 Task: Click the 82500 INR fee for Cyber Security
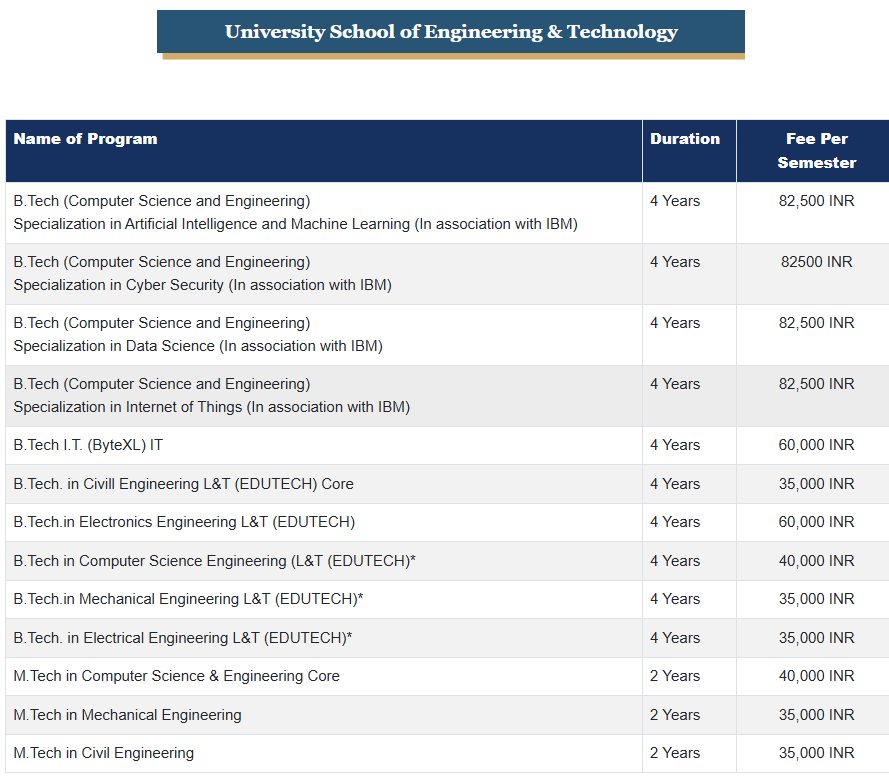coord(816,262)
